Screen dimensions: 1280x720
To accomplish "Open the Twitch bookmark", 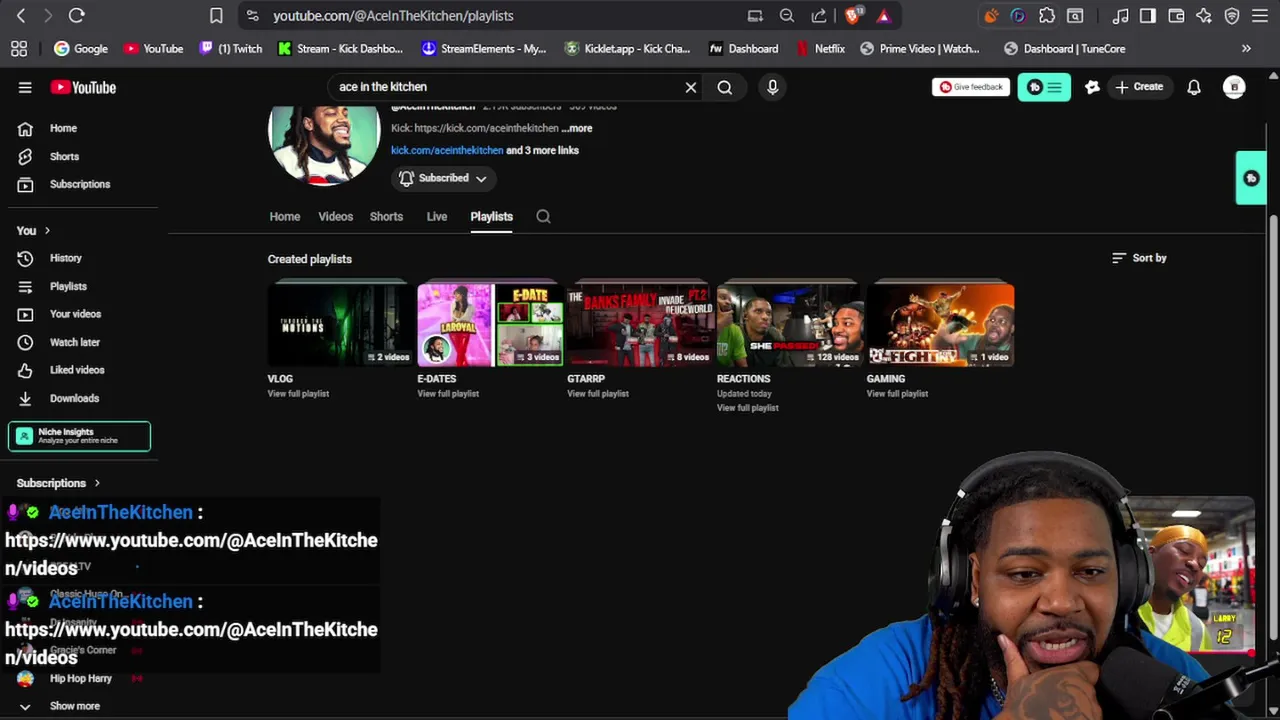I will (x=231, y=48).
